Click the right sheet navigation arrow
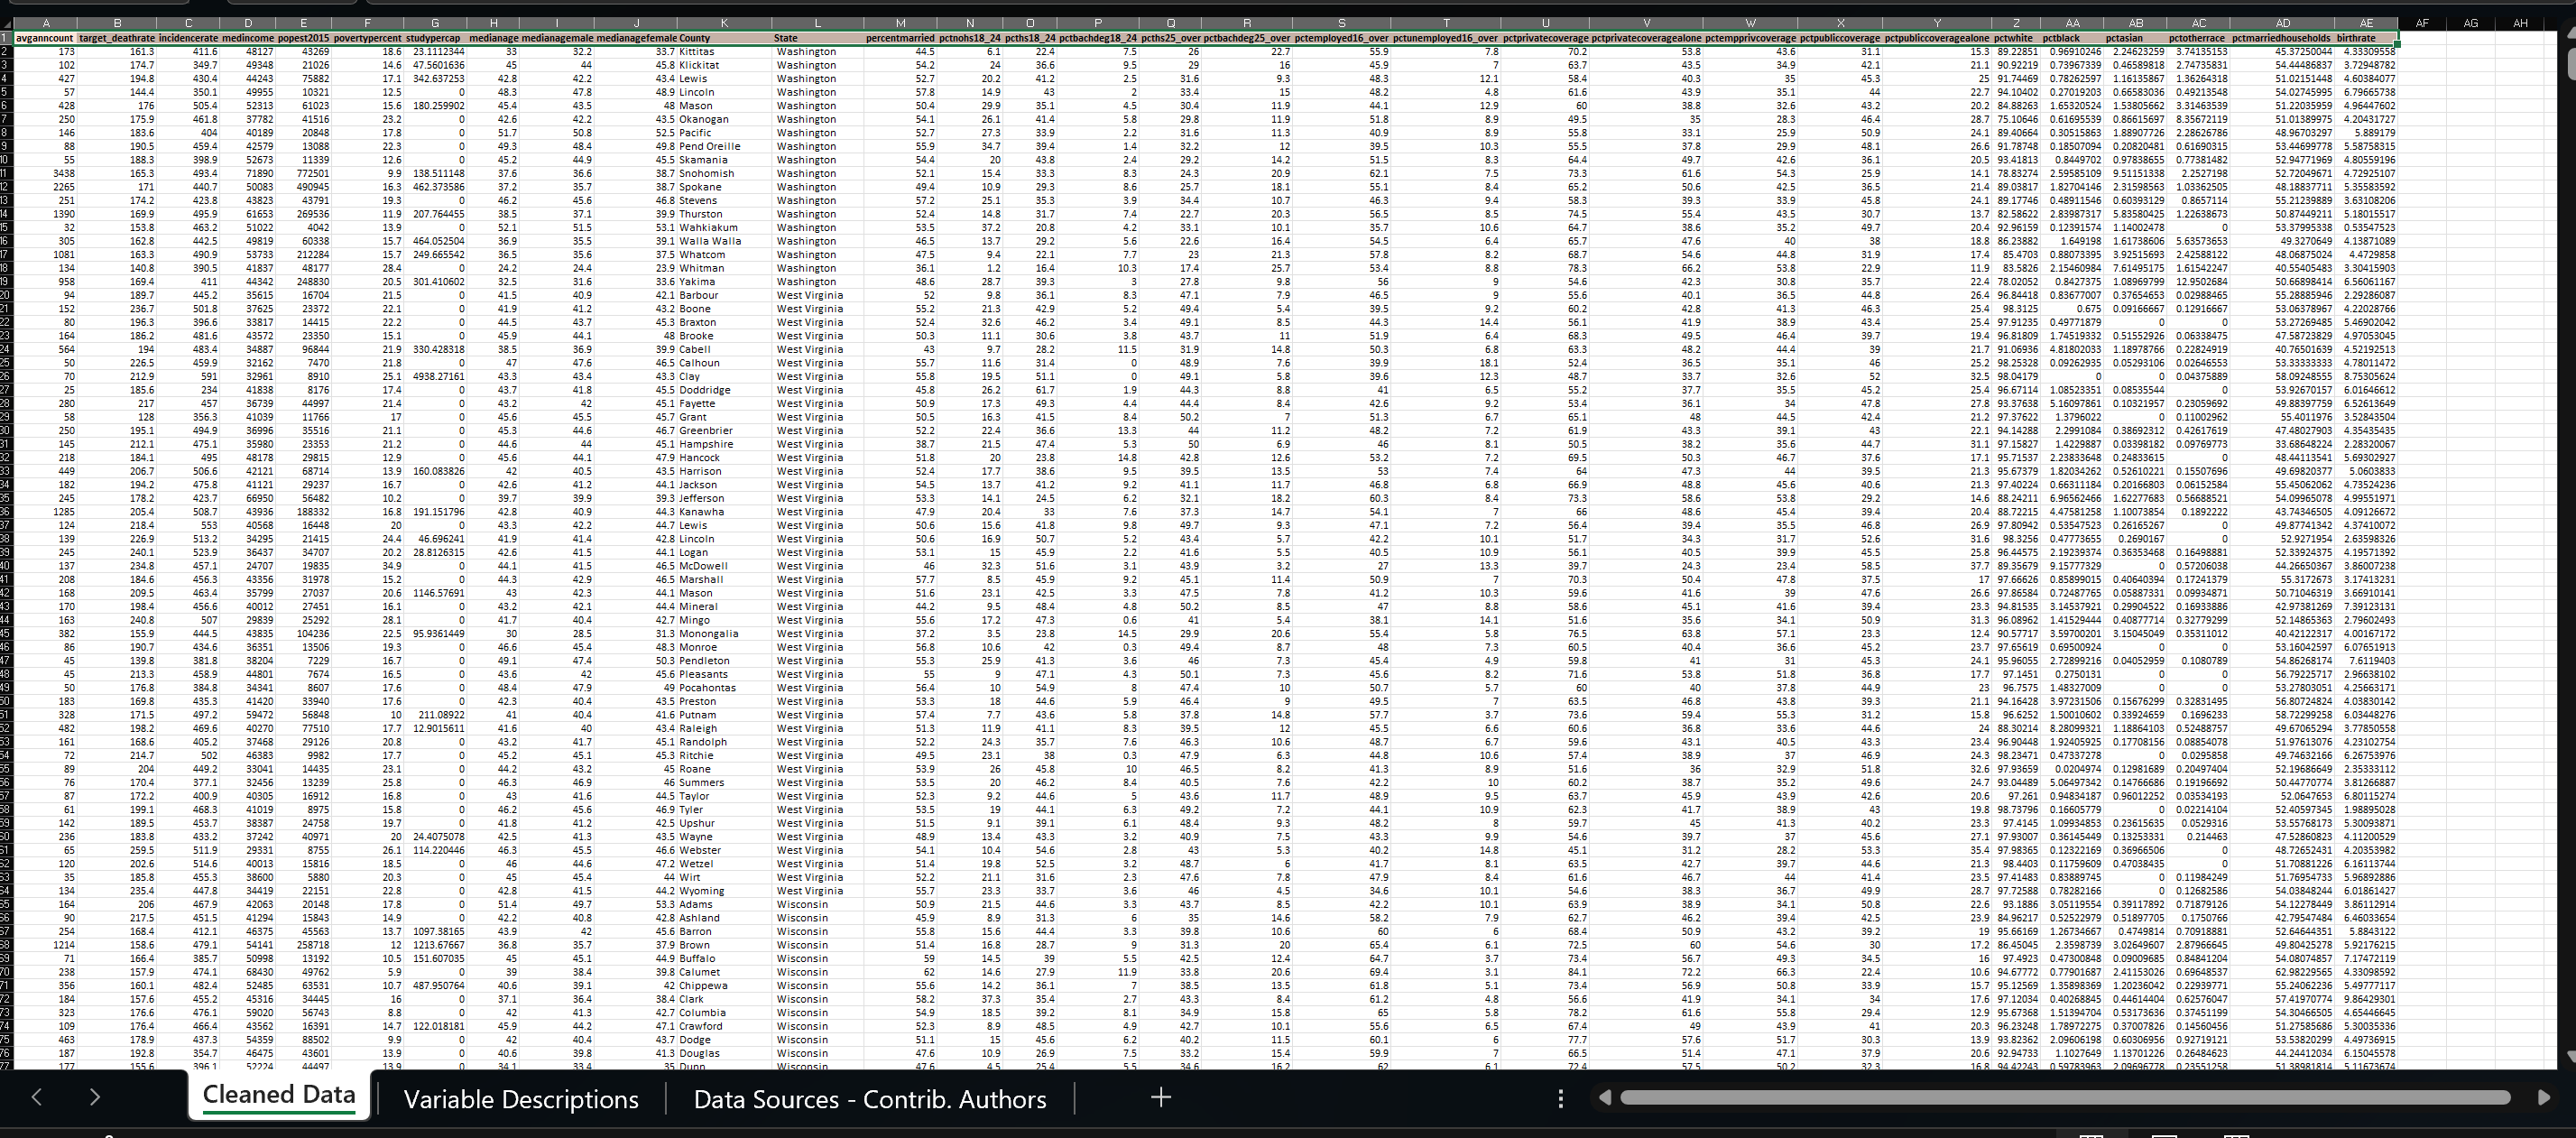The image size is (2576, 1138). (x=95, y=1097)
